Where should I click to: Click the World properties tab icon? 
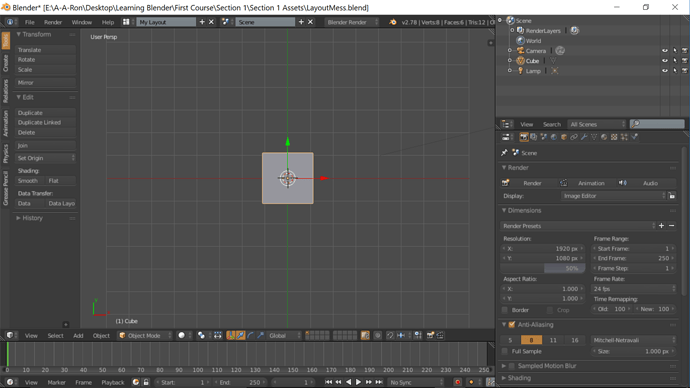554,137
